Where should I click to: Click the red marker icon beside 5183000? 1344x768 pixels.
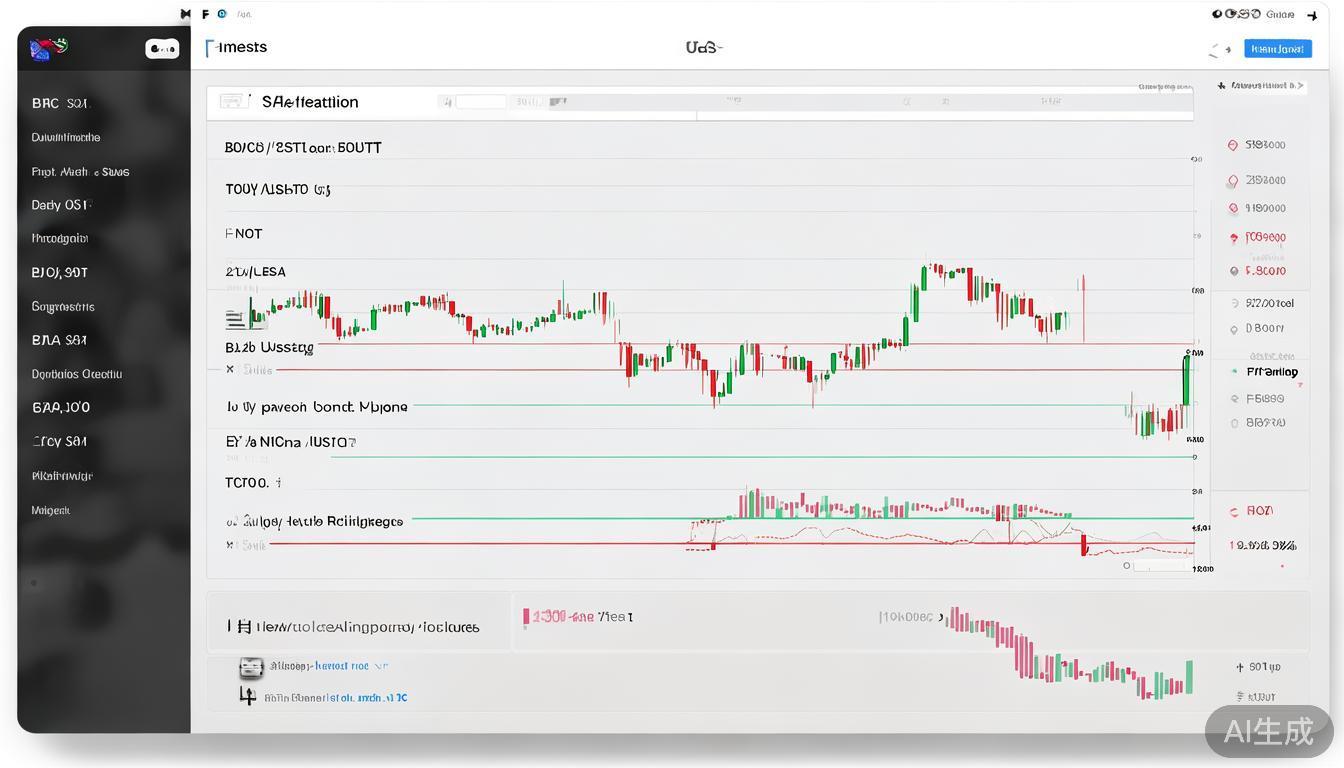point(1233,145)
